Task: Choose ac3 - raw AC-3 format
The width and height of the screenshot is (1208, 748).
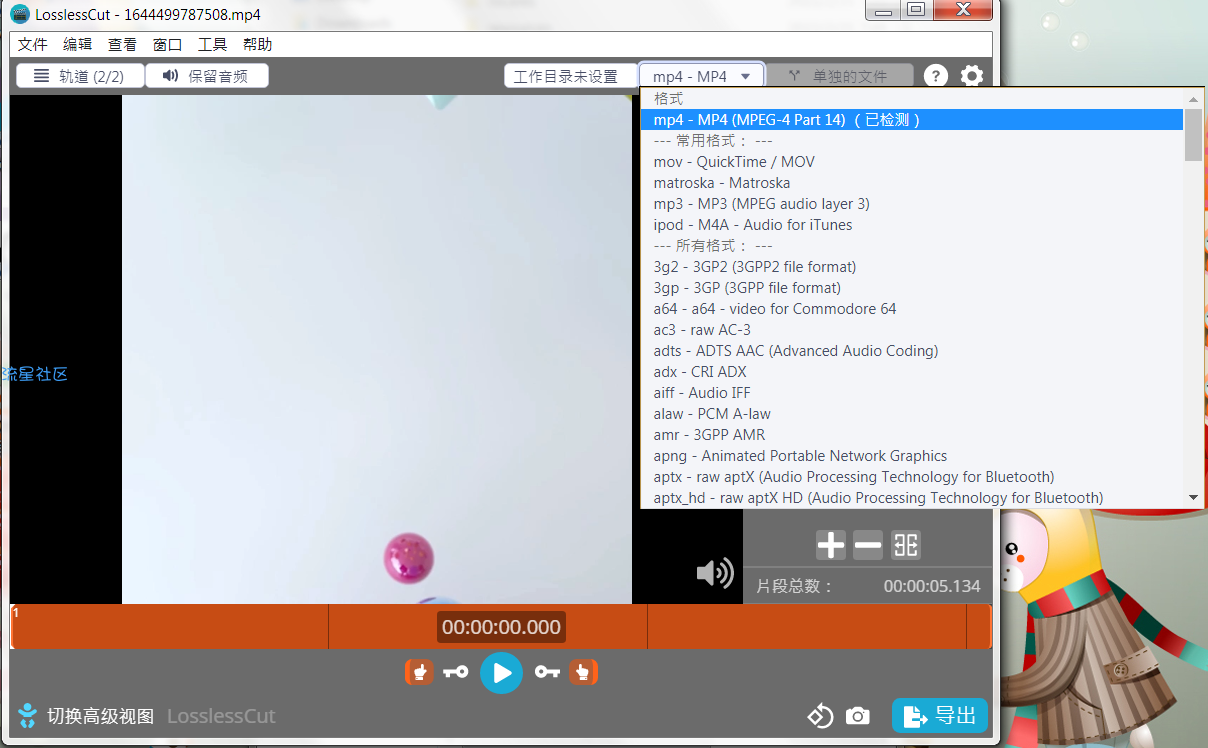Action: 912,330
